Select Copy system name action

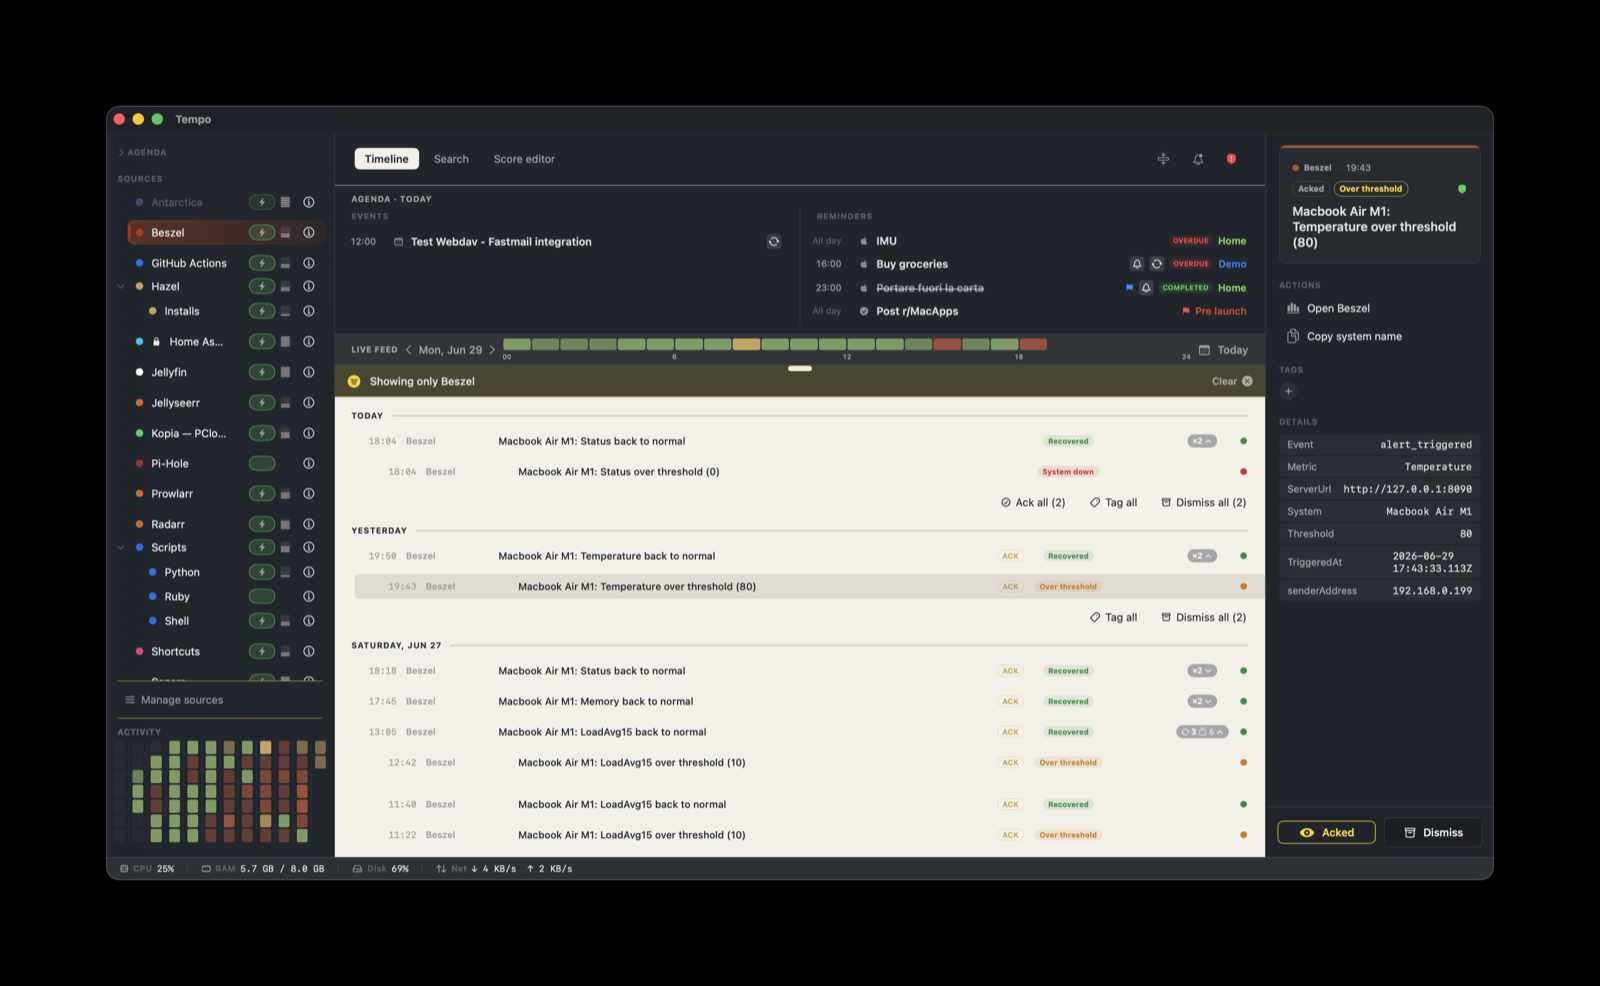1344,336
